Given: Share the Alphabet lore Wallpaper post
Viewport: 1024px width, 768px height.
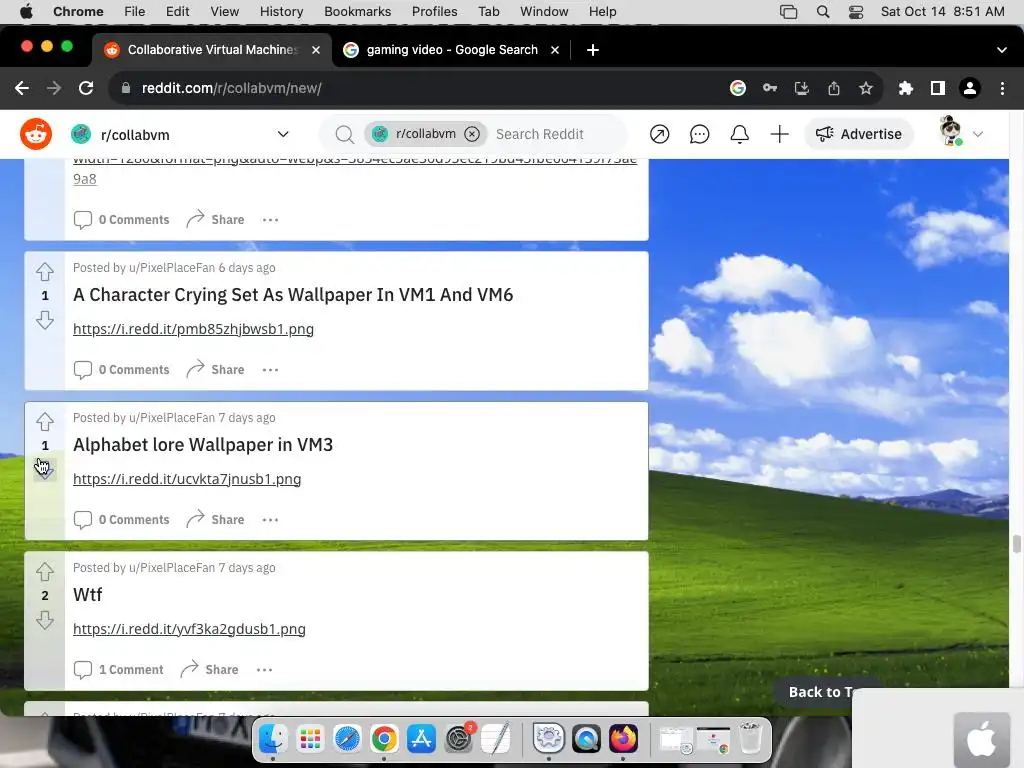Looking at the screenshot, I should click(x=215, y=520).
